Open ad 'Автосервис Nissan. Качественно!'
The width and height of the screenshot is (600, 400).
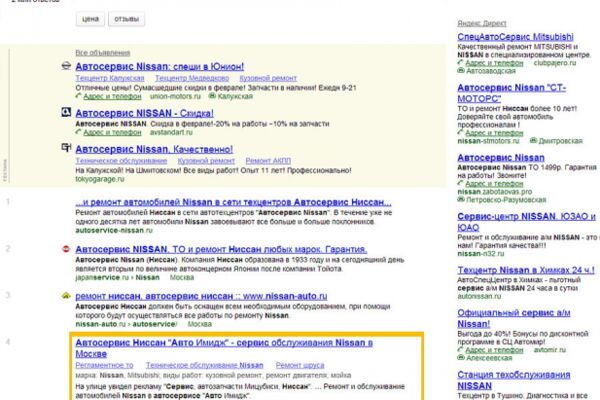pos(154,149)
